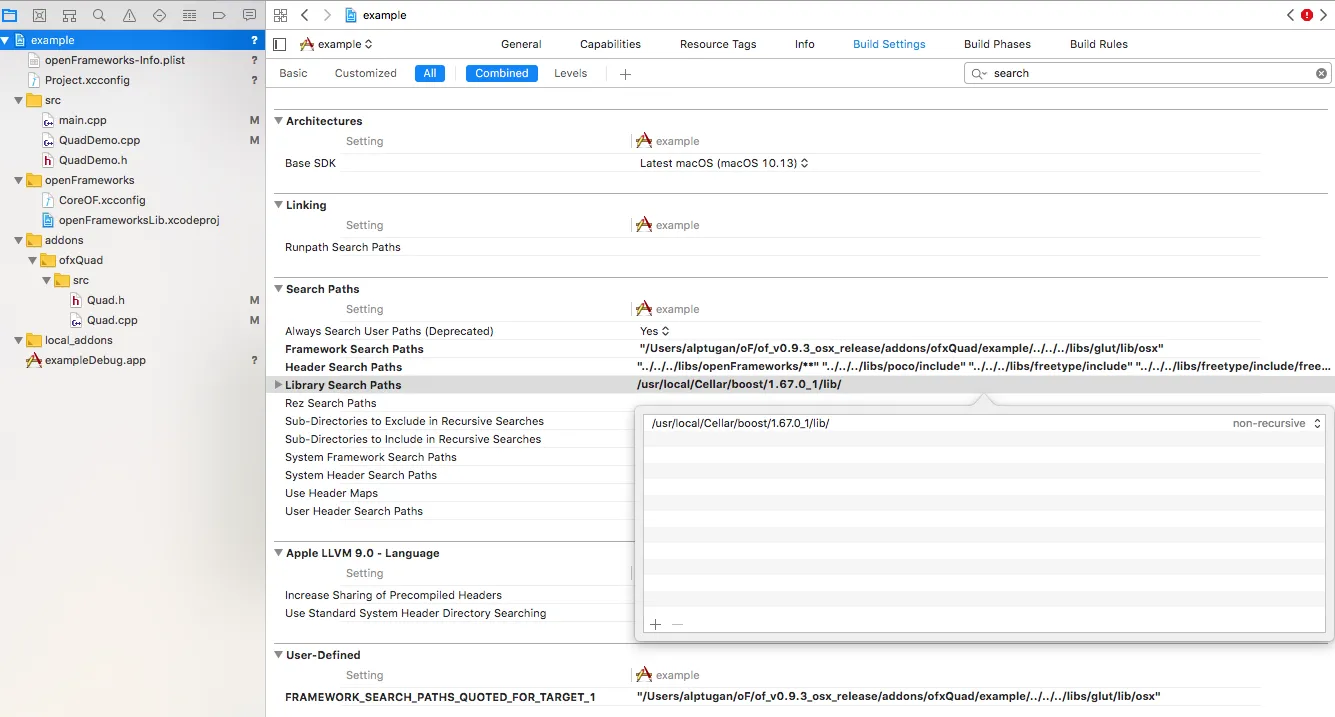Open Always Search User Paths Yes dropdown
This screenshot has width=1335, height=717.
tap(654, 331)
